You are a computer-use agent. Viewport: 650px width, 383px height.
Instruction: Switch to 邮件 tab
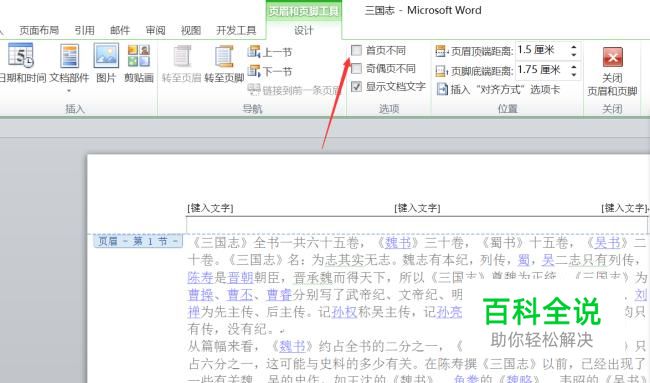[x=120, y=30]
